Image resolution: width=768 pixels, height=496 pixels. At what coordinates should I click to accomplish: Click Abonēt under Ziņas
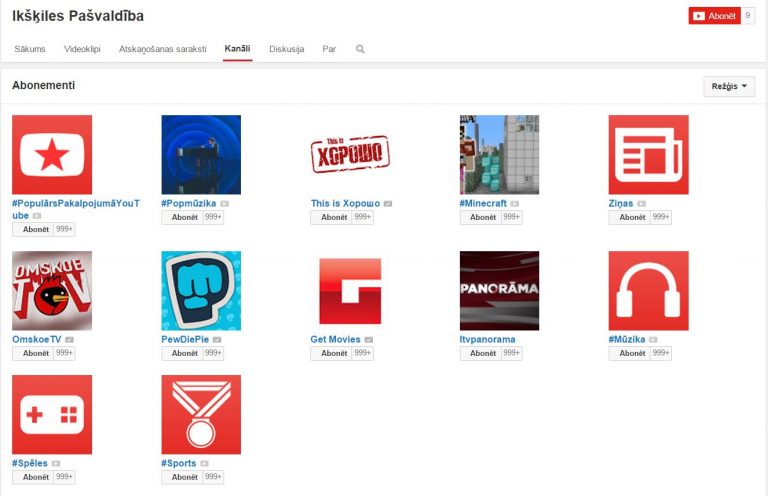point(630,217)
